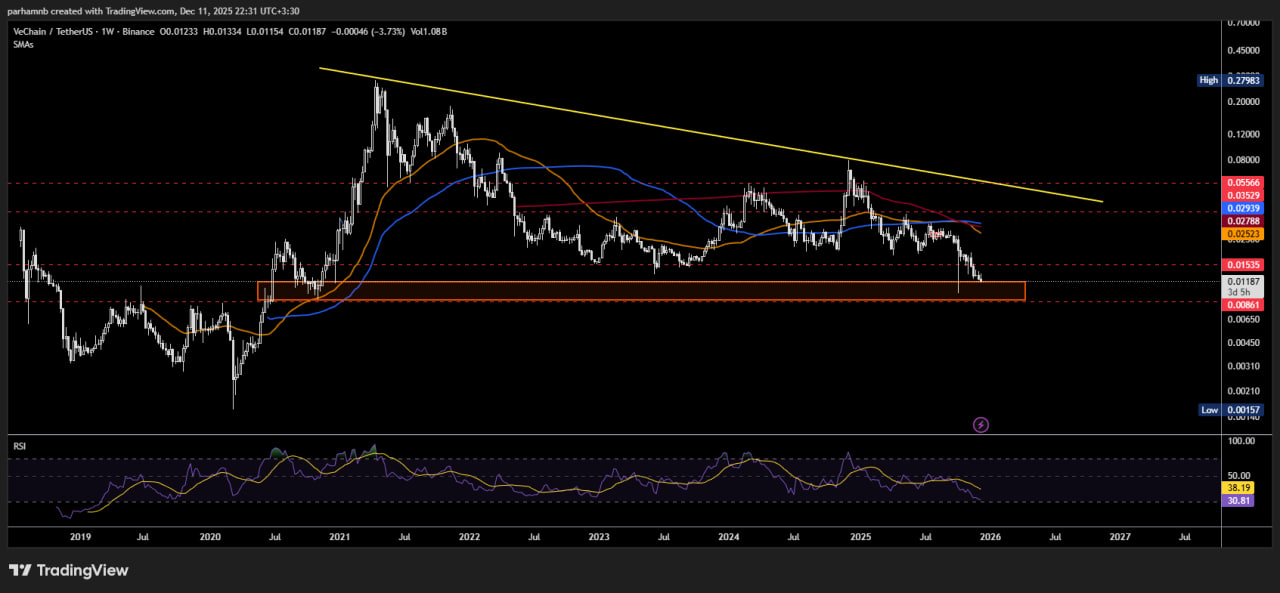Click the Low 0.00157 price label
1280x593 pixels.
(x=1236, y=410)
